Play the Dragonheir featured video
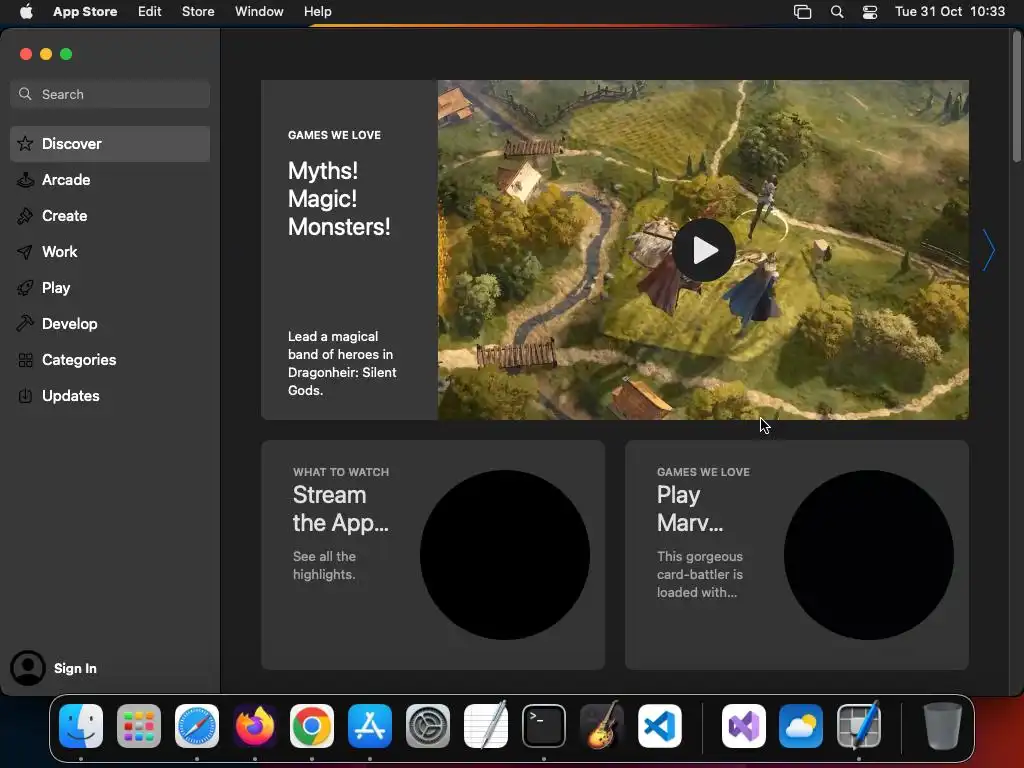The width and height of the screenshot is (1024, 768). tap(703, 250)
